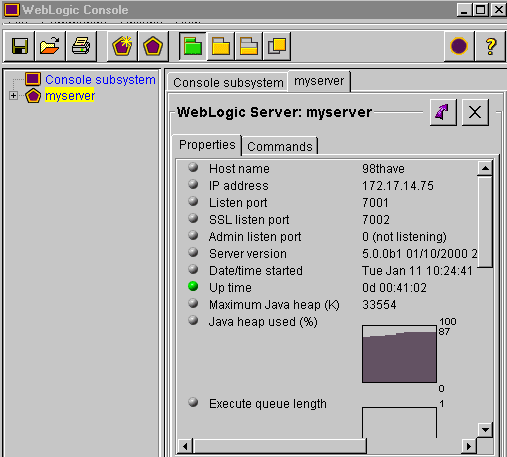Viewport: 507px width, 457px height.
Task: Click the vertical scrollbar thumb in properties list
Action: click(485, 222)
